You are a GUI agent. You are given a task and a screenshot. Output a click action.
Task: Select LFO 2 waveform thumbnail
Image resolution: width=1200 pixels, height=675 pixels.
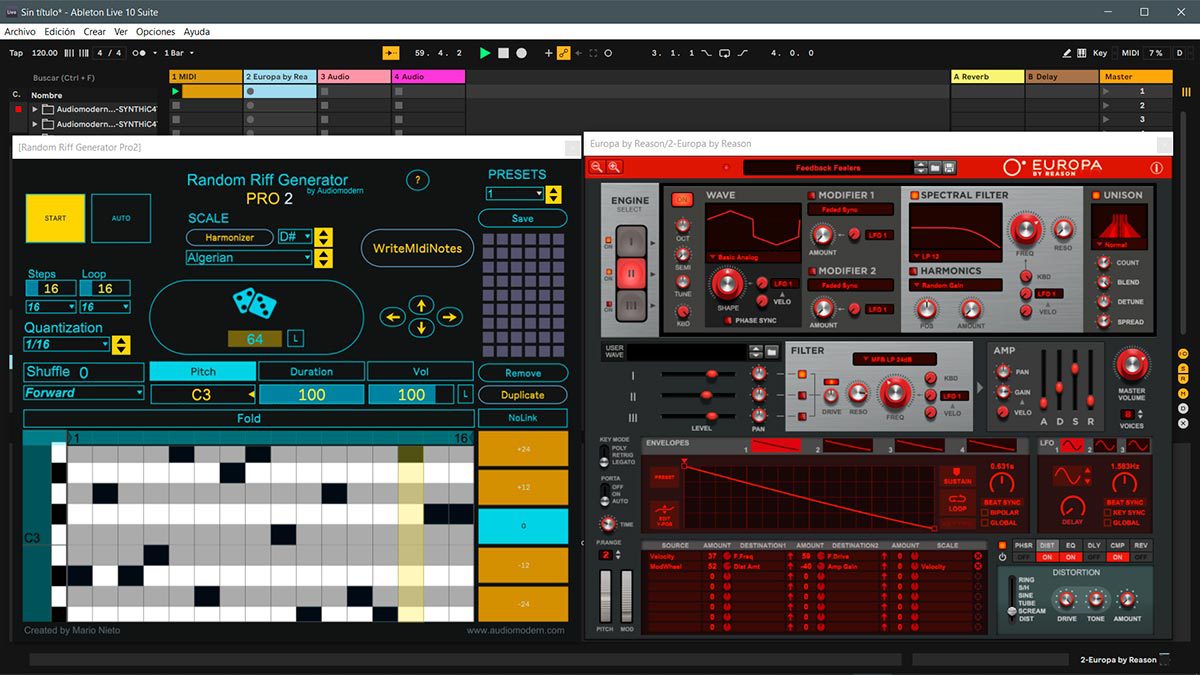coord(1104,445)
